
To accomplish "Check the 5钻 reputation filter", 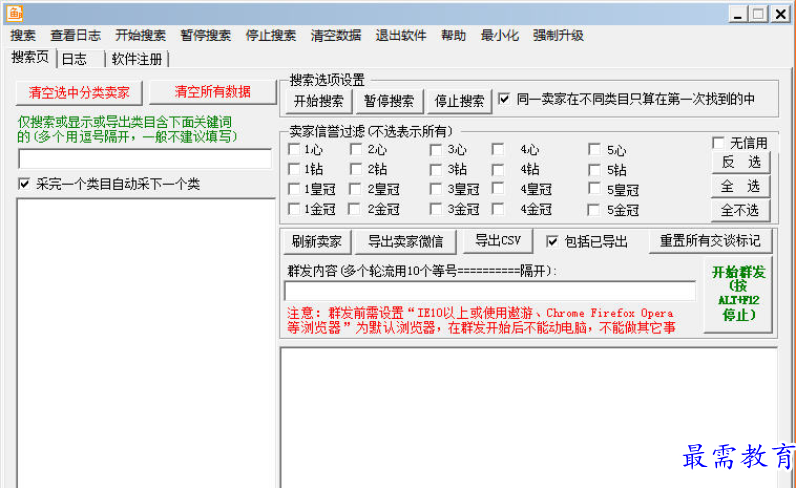I will 594,169.
